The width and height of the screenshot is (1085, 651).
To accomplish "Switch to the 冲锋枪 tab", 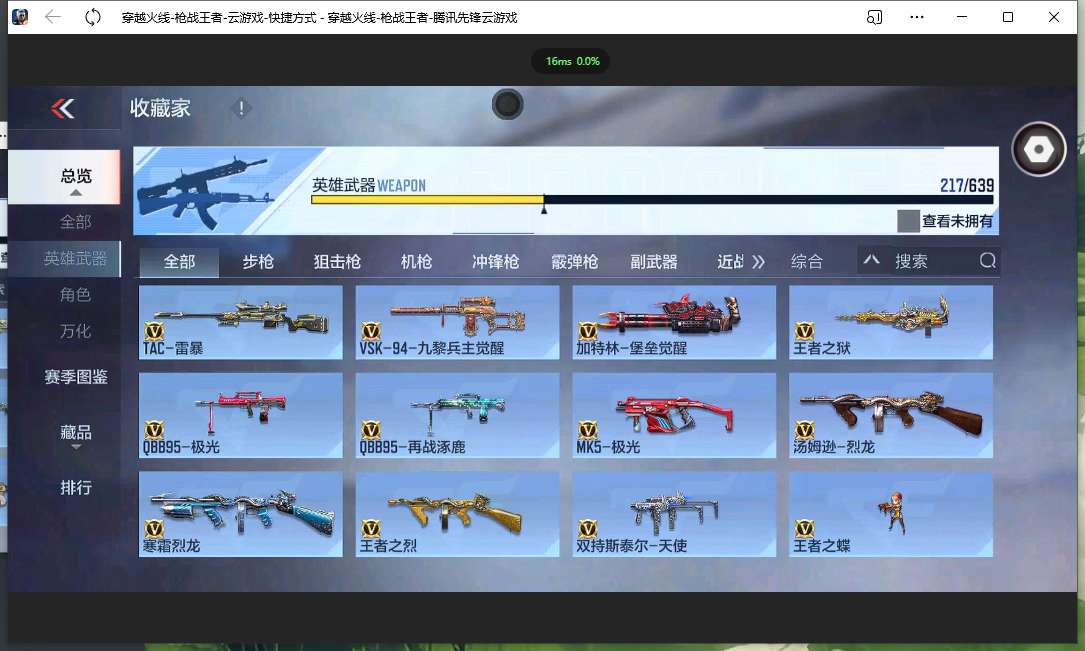I will (495, 262).
